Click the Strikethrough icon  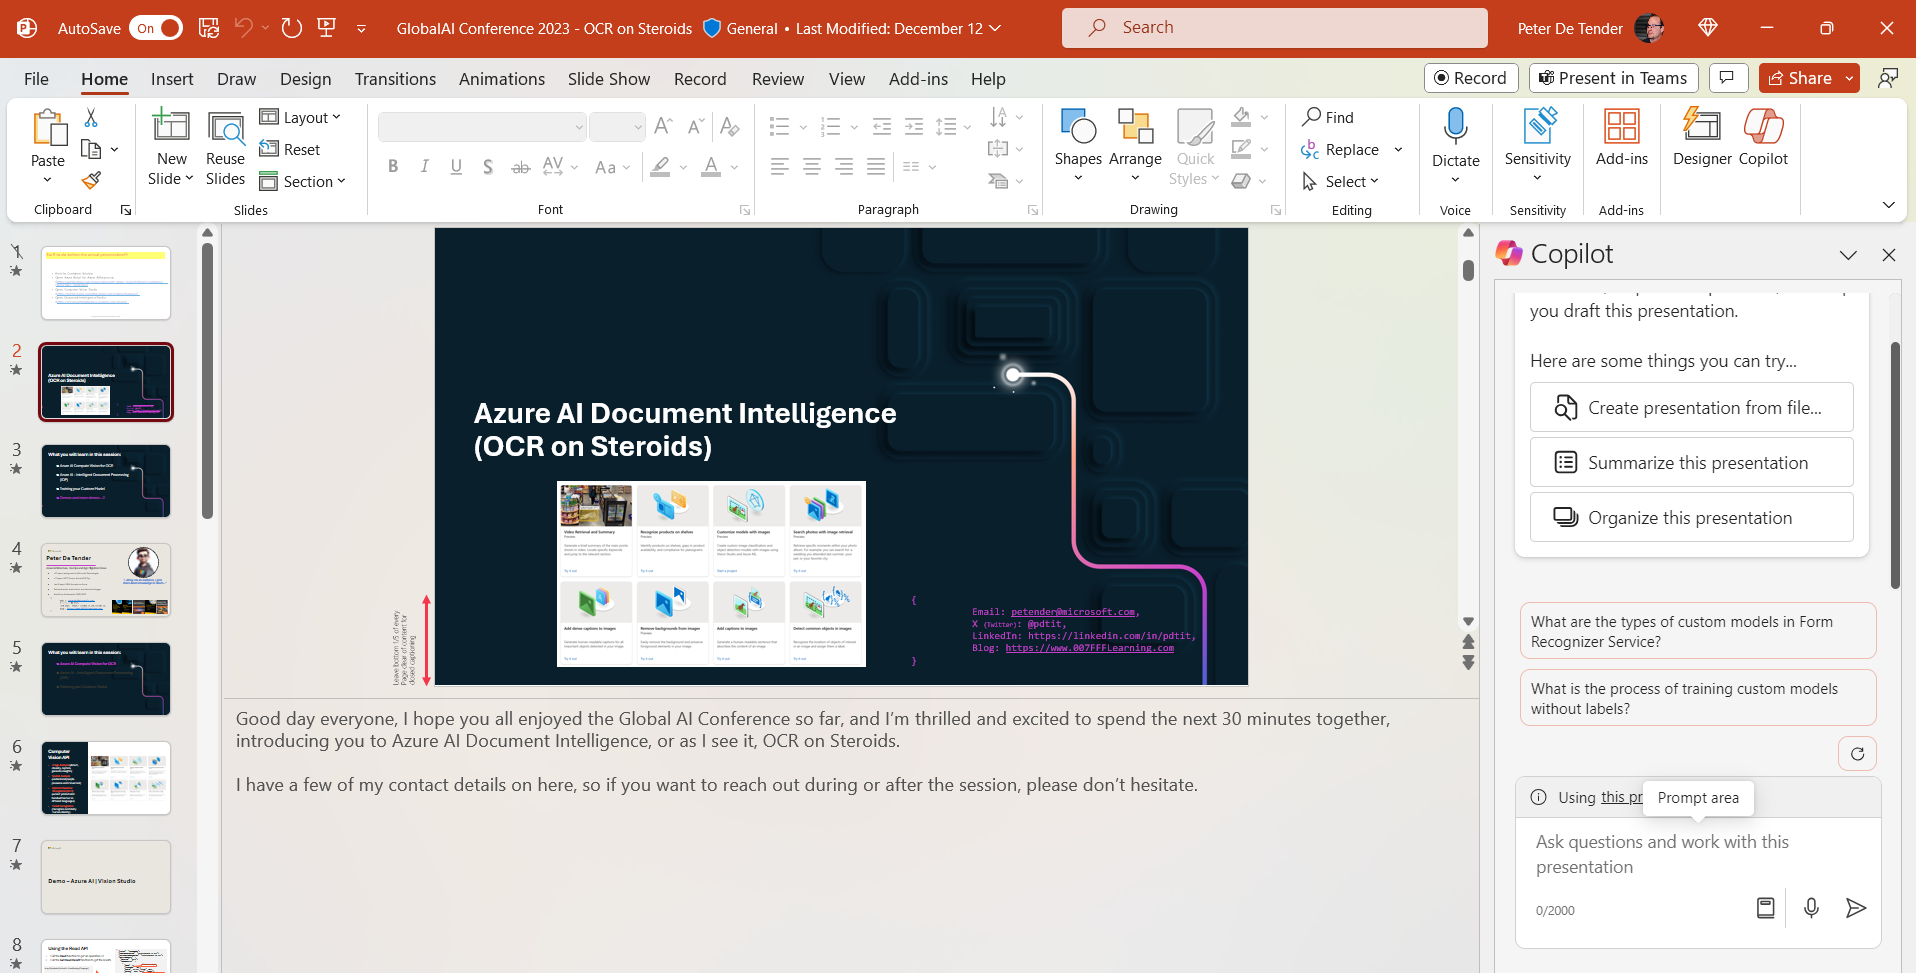tap(520, 167)
